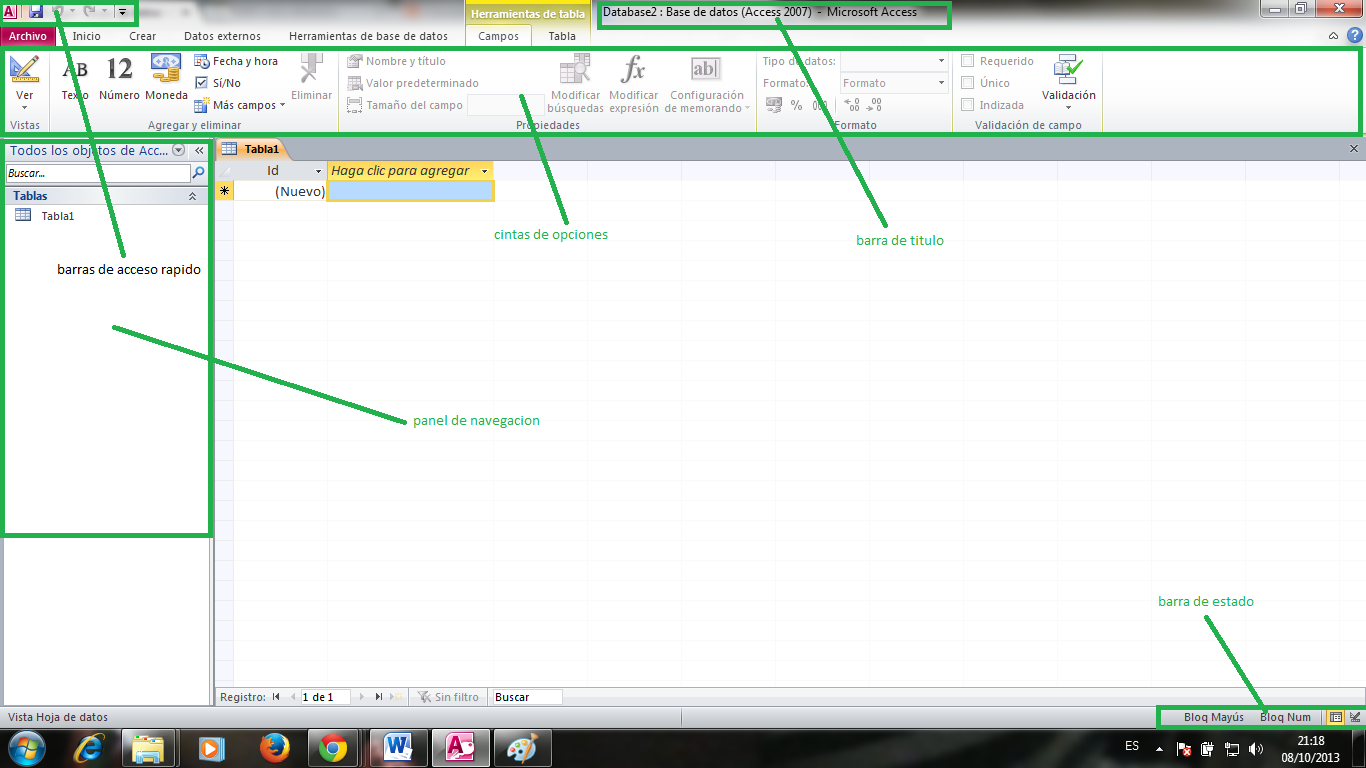
Task: Collapse the Tablas group
Action: click(x=192, y=197)
